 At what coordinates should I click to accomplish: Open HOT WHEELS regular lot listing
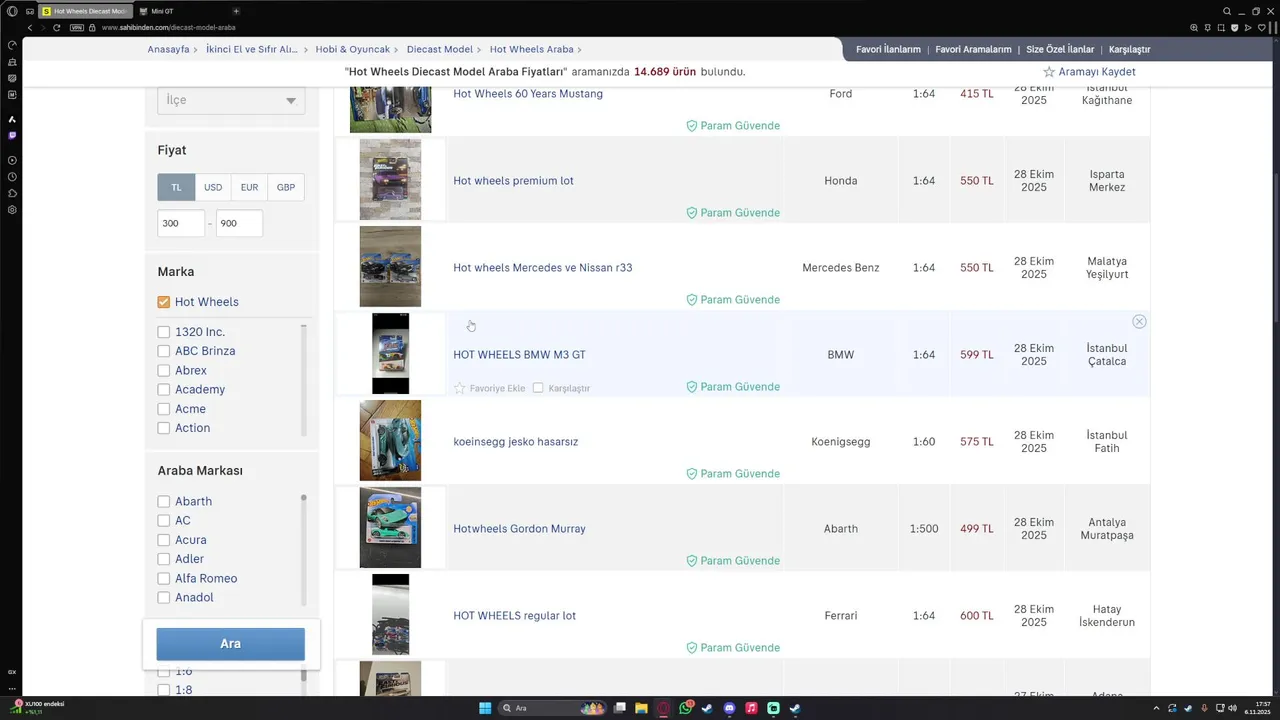pyautogui.click(x=514, y=616)
